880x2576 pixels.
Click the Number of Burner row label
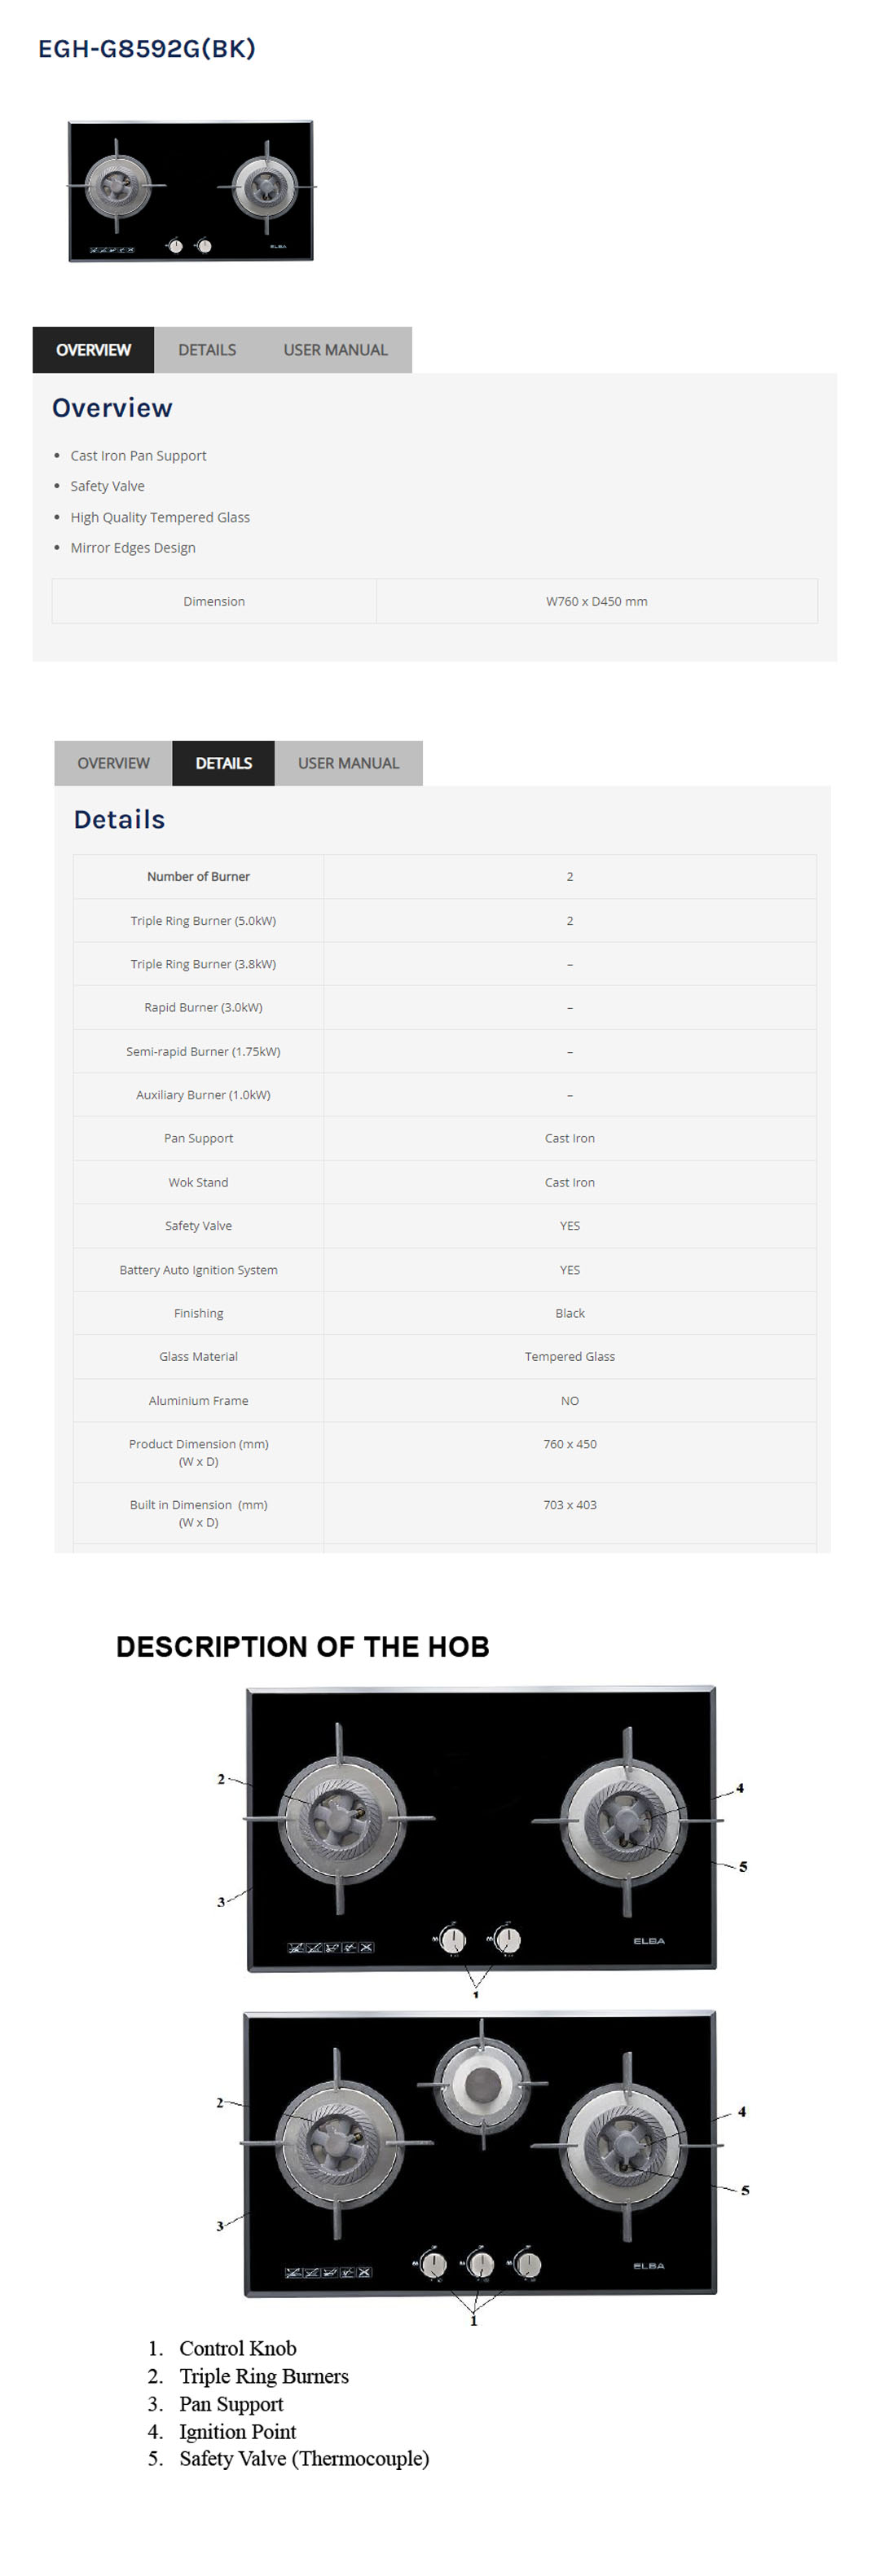198,876
